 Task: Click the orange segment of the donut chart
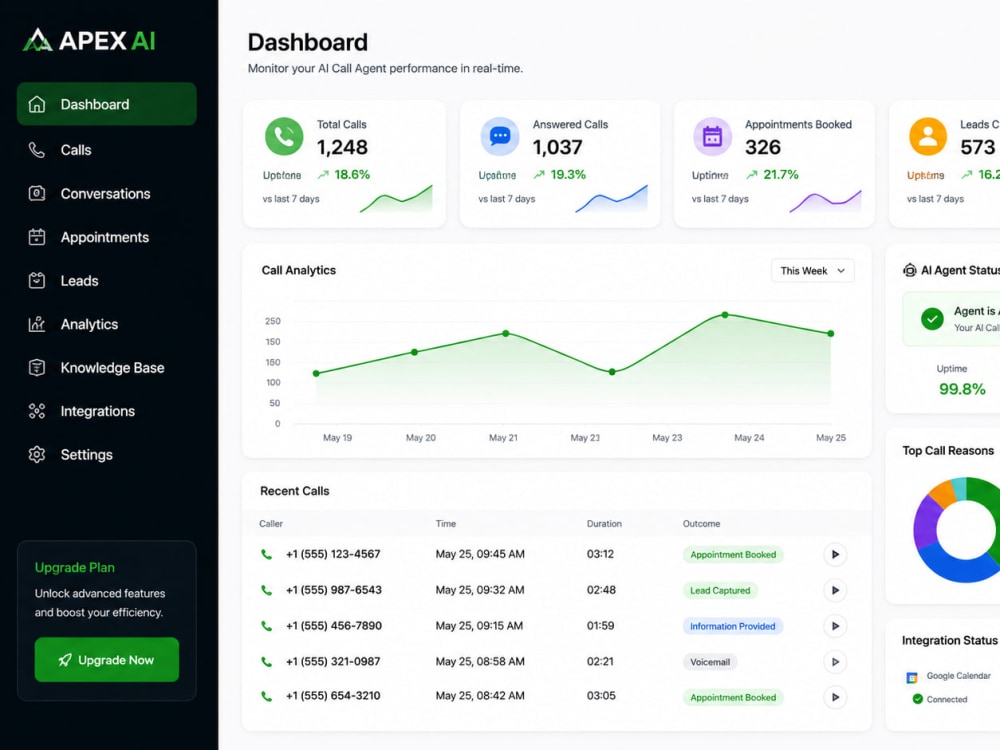click(x=941, y=494)
